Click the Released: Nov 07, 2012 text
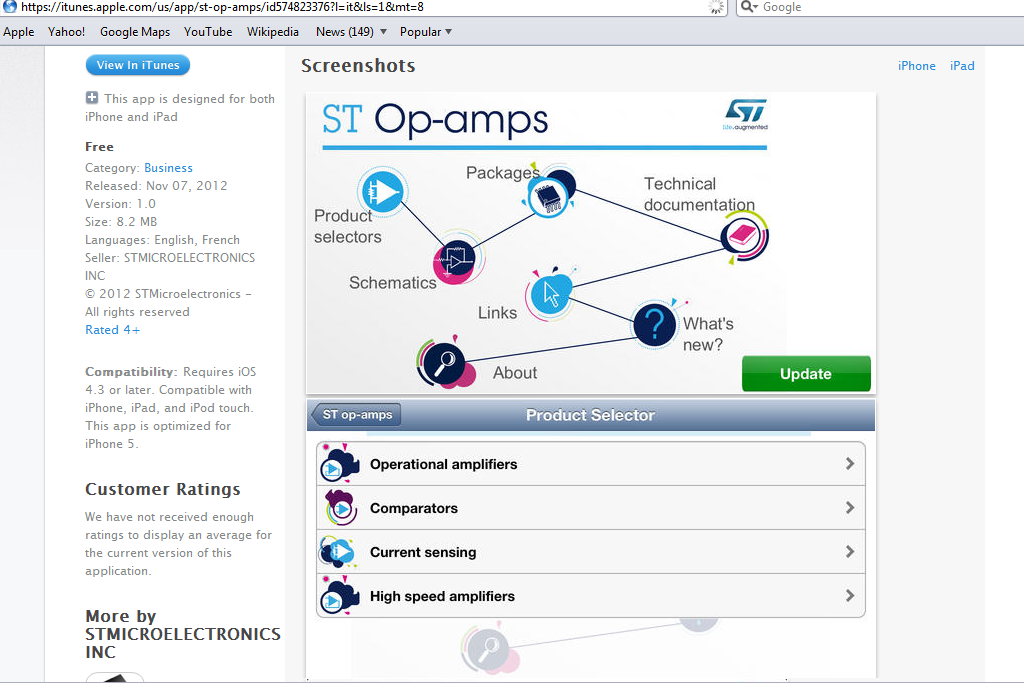Screen dimensions: 1024x684 click(x=156, y=186)
